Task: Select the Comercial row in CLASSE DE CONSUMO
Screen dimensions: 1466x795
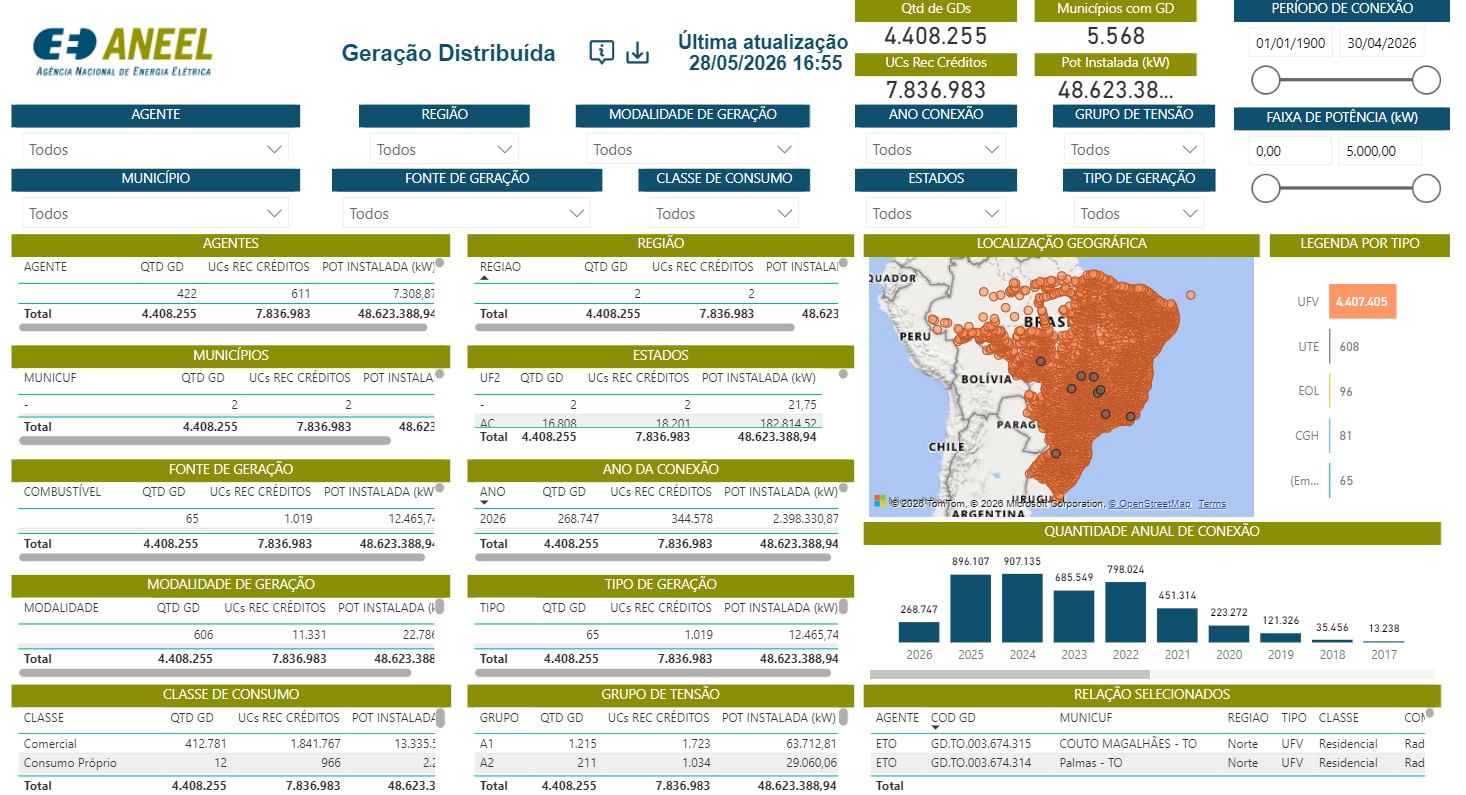Action: point(230,744)
